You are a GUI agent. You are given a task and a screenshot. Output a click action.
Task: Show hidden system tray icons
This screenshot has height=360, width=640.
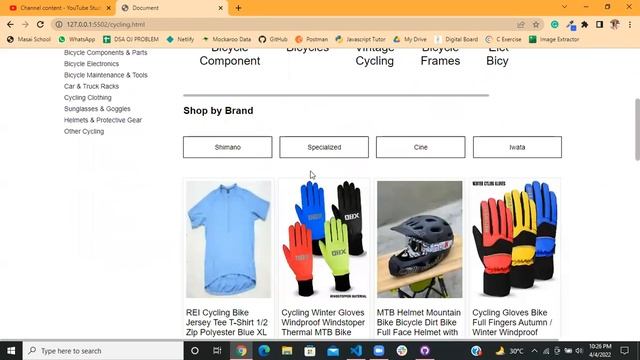(534, 351)
